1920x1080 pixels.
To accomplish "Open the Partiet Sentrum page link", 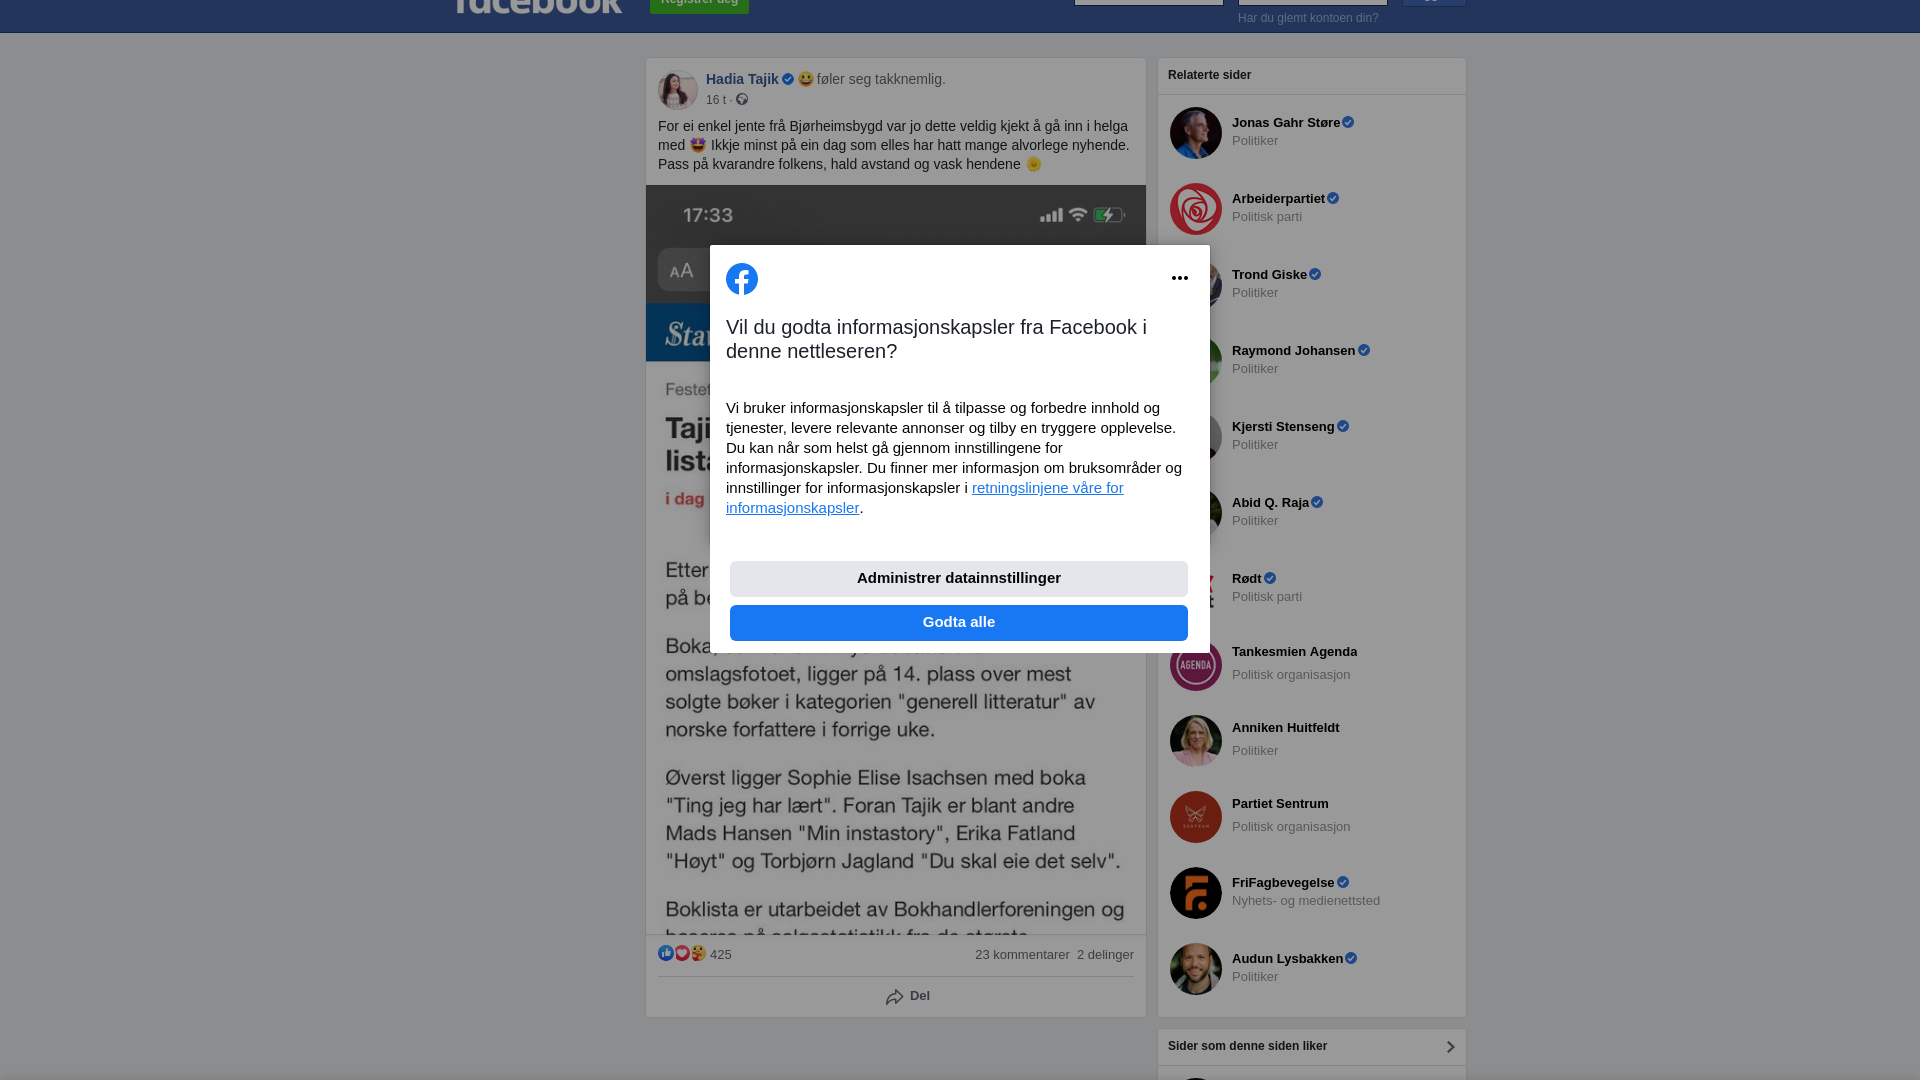I will click(x=1280, y=804).
